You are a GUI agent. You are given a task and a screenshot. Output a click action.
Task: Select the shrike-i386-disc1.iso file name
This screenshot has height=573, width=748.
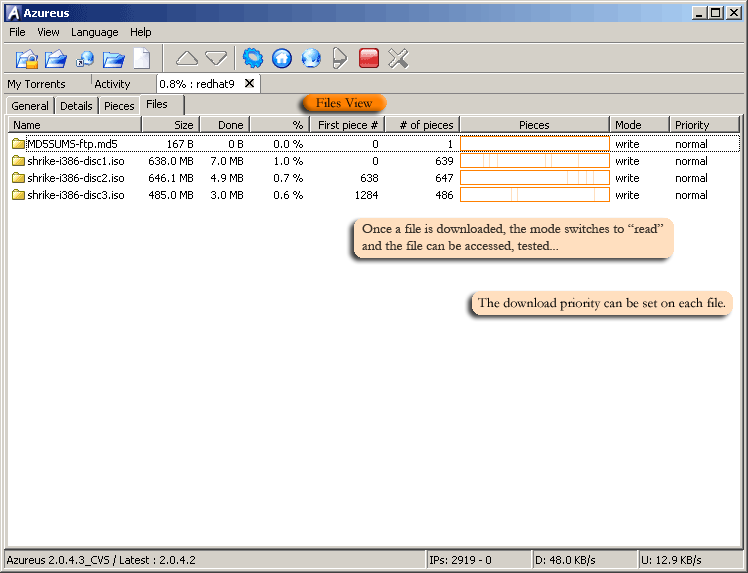click(x=76, y=161)
